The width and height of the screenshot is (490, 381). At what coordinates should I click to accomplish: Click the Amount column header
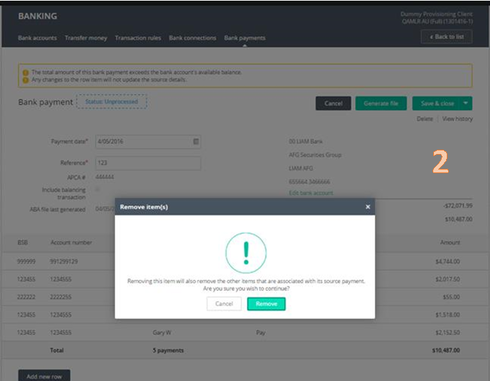pyautogui.click(x=450, y=243)
